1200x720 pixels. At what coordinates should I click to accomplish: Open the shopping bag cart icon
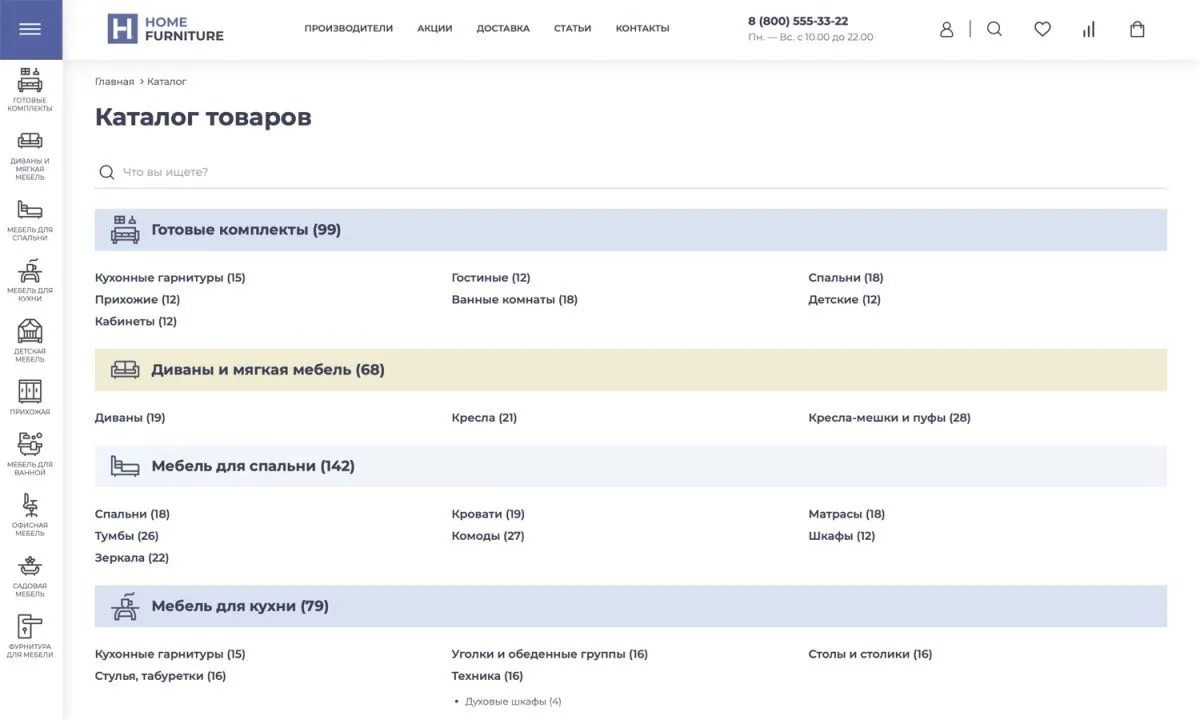tap(1137, 29)
